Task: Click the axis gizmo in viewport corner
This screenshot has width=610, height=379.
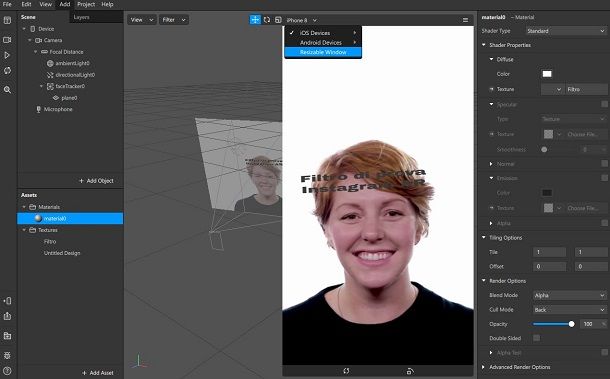Action: pyautogui.click(x=139, y=361)
